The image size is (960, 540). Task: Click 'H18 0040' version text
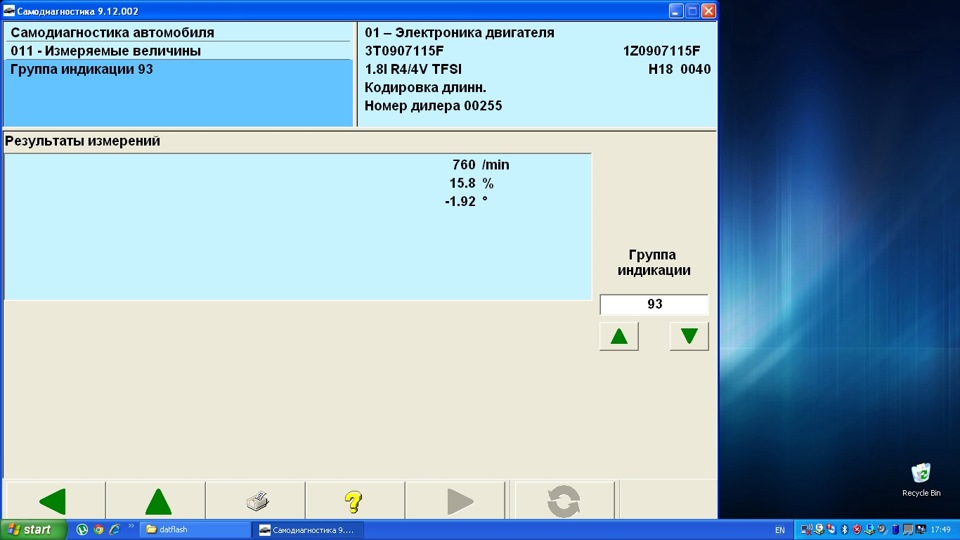pyautogui.click(x=680, y=69)
